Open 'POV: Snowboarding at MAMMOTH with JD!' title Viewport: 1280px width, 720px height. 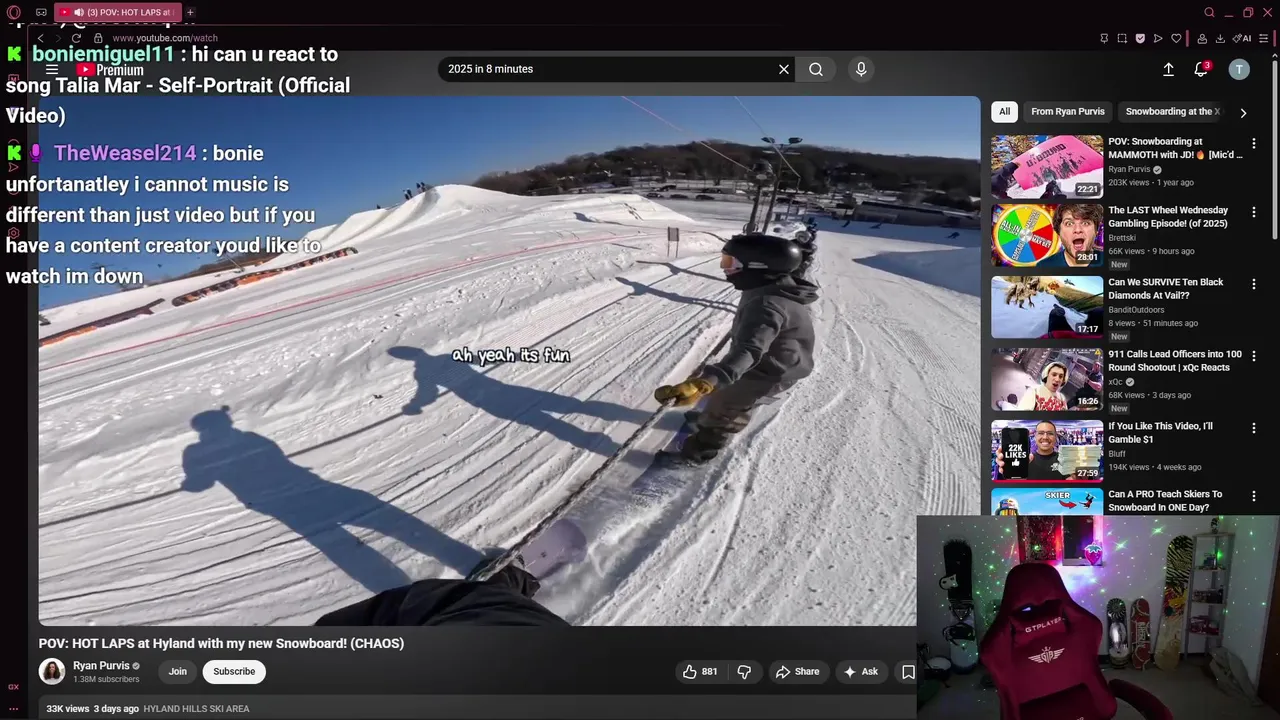1175,148
